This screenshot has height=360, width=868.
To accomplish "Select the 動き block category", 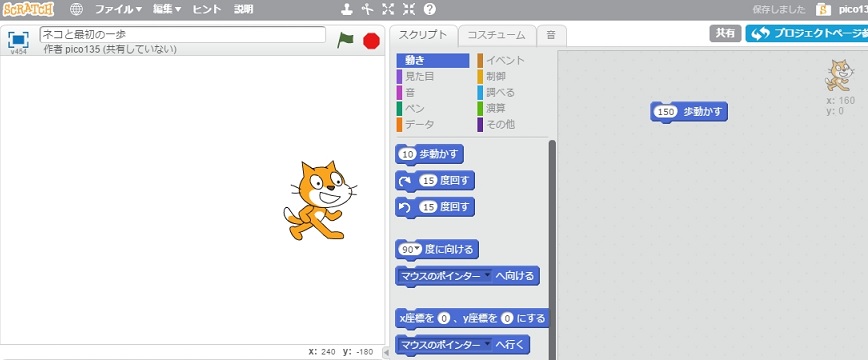I will pos(432,61).
